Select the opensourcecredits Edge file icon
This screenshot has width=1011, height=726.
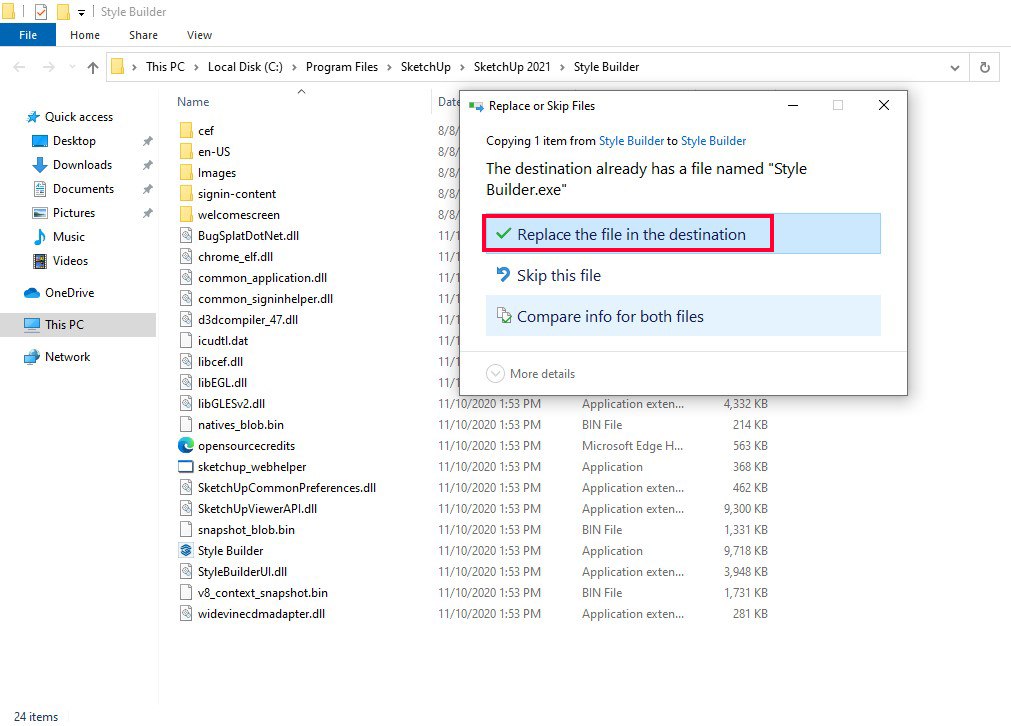(186, 446)
